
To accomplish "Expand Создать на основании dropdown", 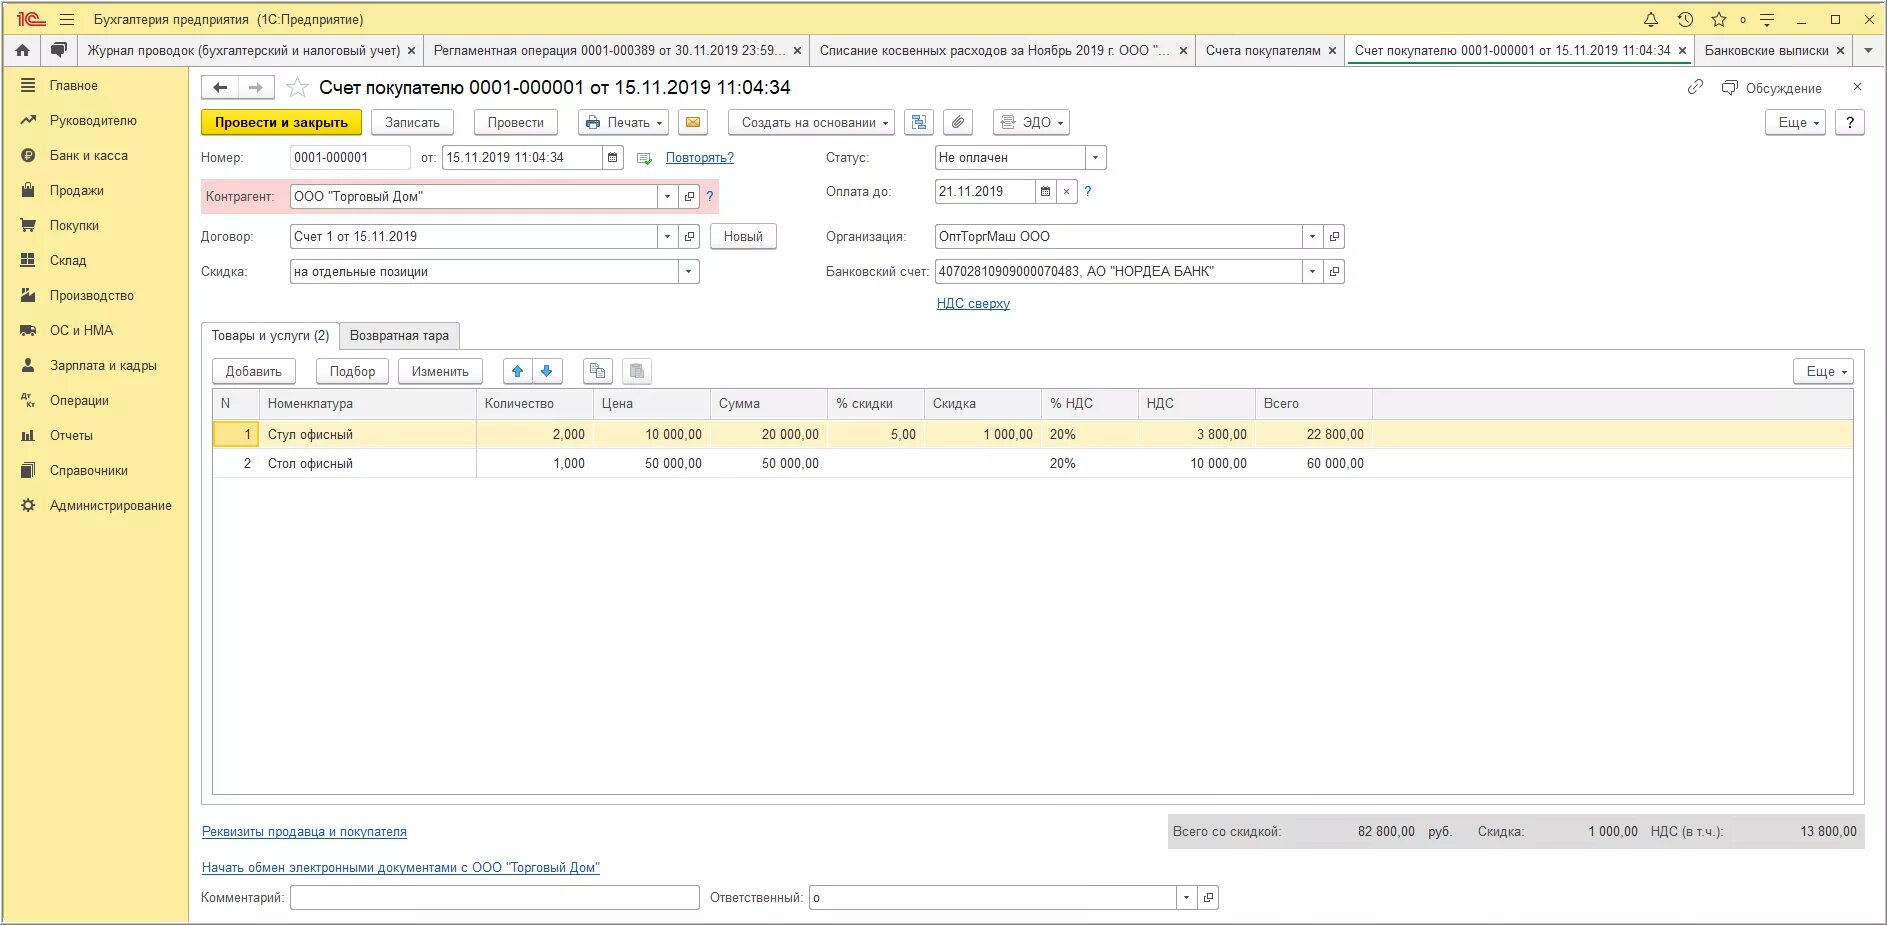I will pyautogui.click(x=811, y=122).
